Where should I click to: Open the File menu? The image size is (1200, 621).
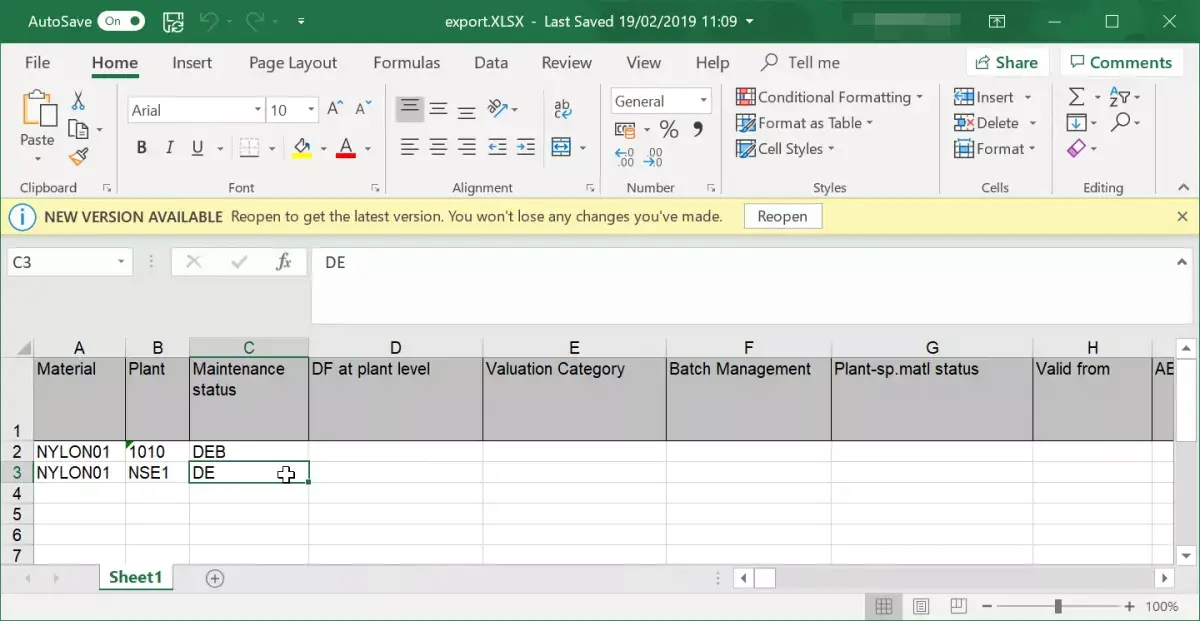point(37,62)
